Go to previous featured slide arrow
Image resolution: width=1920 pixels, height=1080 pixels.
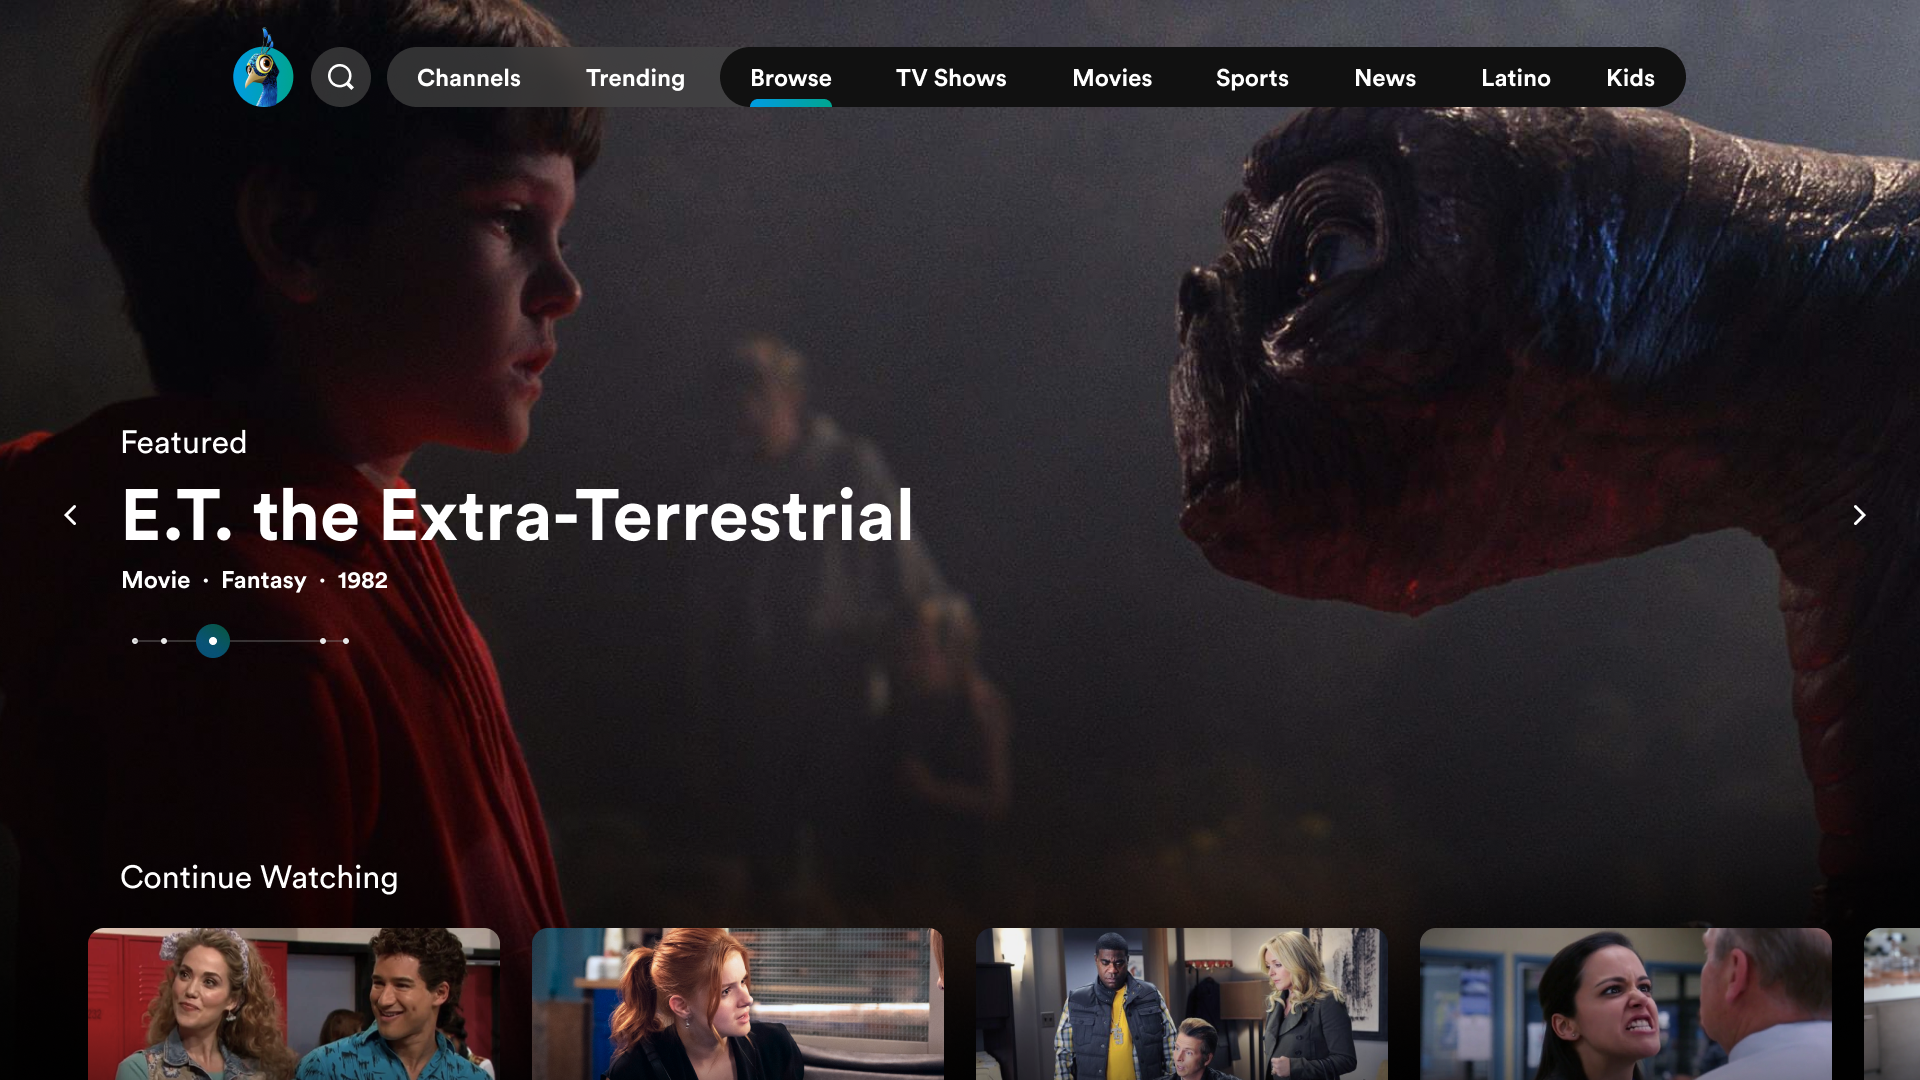tap(71, 515)
